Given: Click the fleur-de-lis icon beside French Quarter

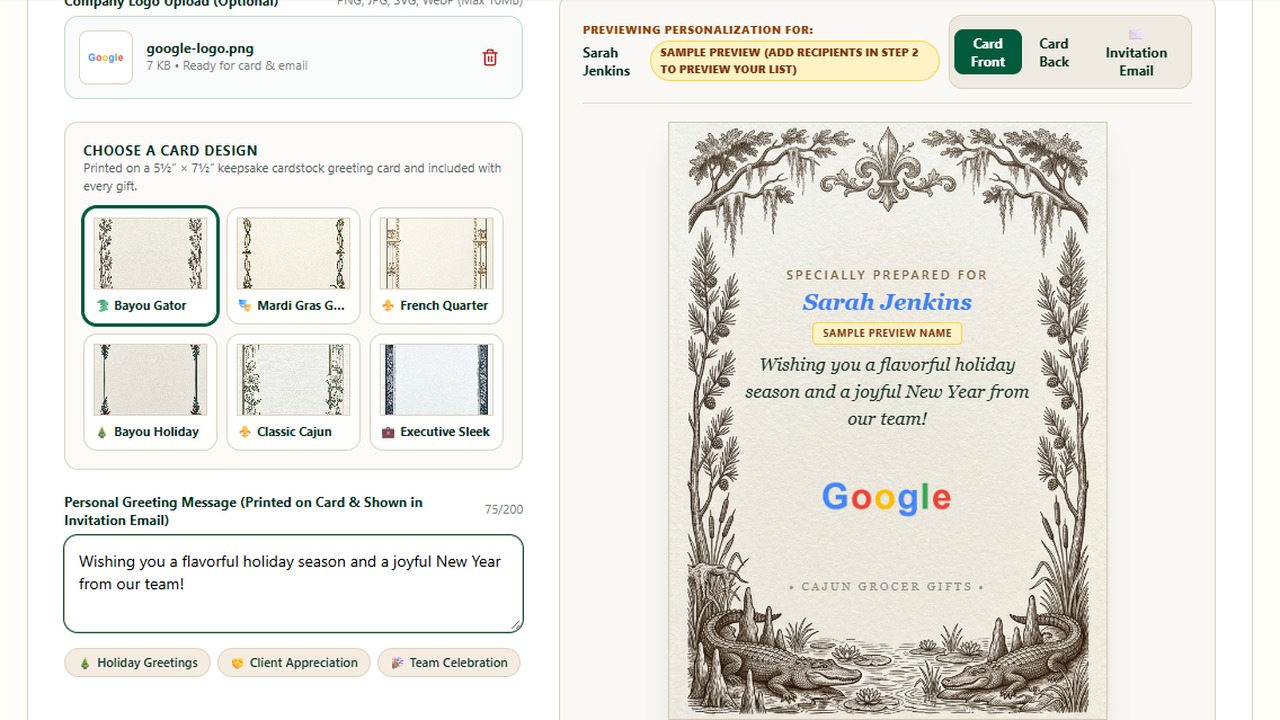Looking at the screenshot, I should tap(388, 306).
